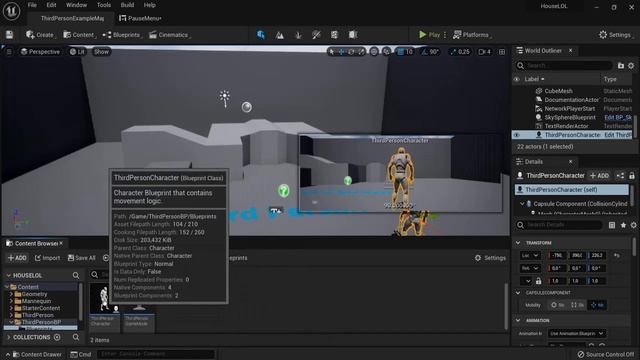This screenshot has width=640, height=360.
Task: Switch to Landscape mode icon
Action: point(280,35)
